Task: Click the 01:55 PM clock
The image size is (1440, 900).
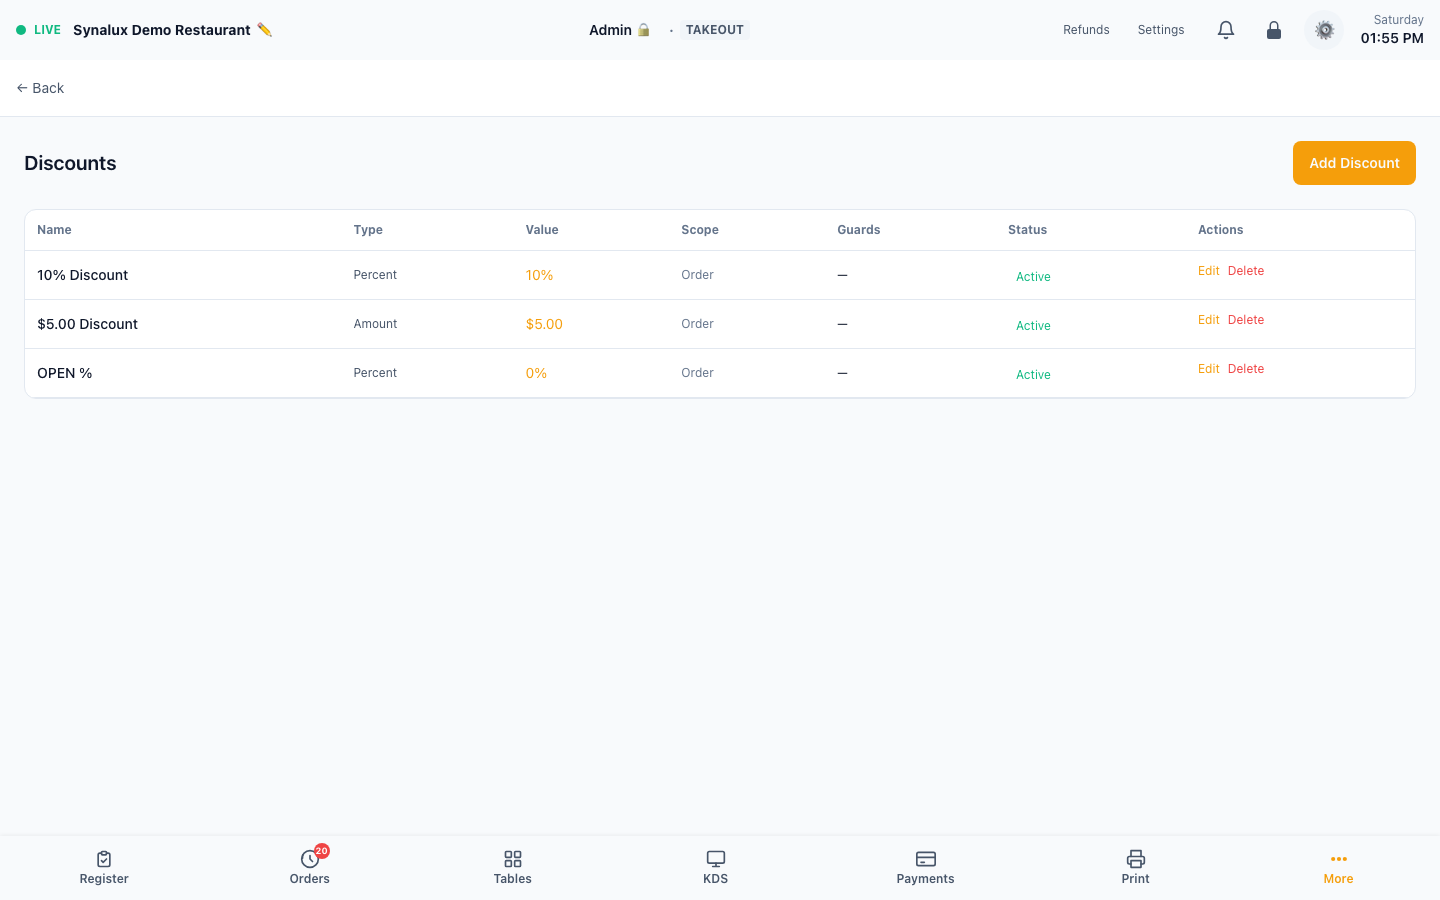Action: tap(1392, 38)
